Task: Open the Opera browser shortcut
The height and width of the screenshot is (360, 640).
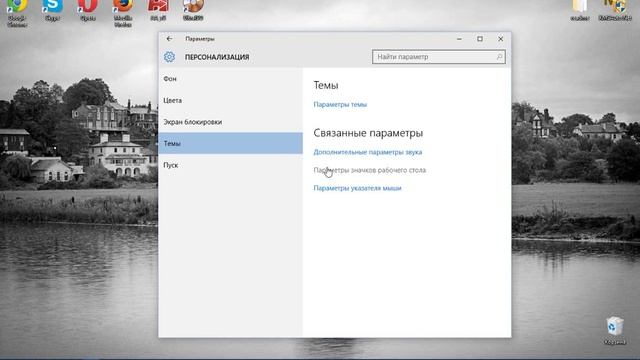Action: [x=88, y=10]
